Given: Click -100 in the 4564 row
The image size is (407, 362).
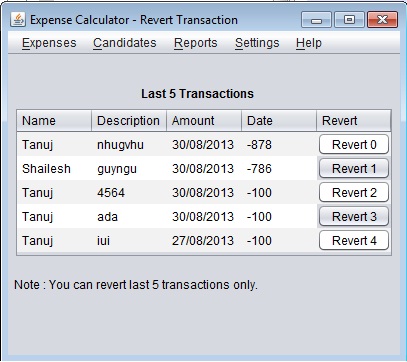Looking at the screenshot, I should point(279,193).
